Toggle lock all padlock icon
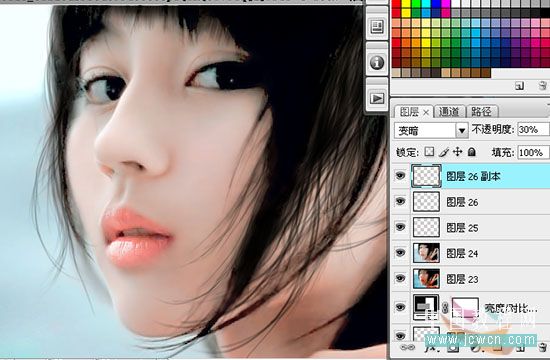Image resolution: width=550 pixels, height=360 pixels. coord(472,152)
